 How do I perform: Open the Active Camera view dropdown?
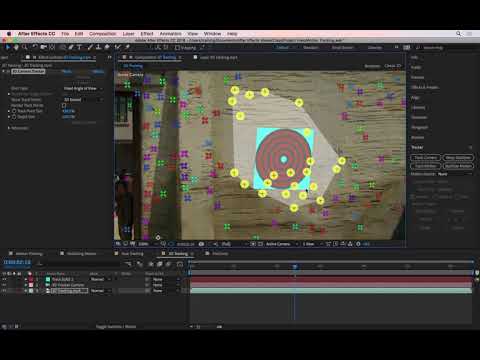(x=281, y=244)
